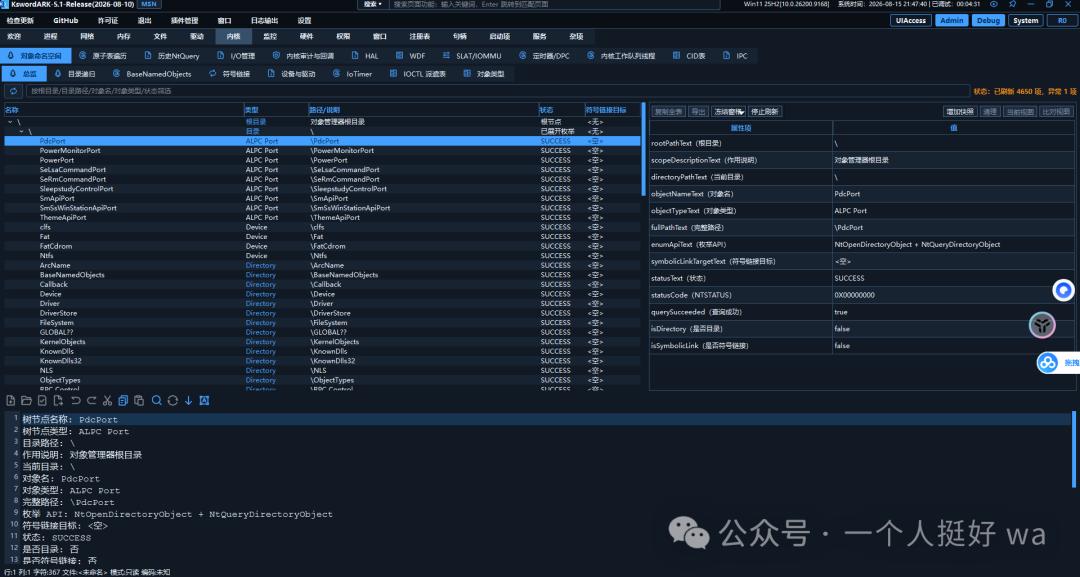Viewport: 1080px width, 577px height.
Task: Open the 内核审计与回调 tab
Action: [304, 56]
